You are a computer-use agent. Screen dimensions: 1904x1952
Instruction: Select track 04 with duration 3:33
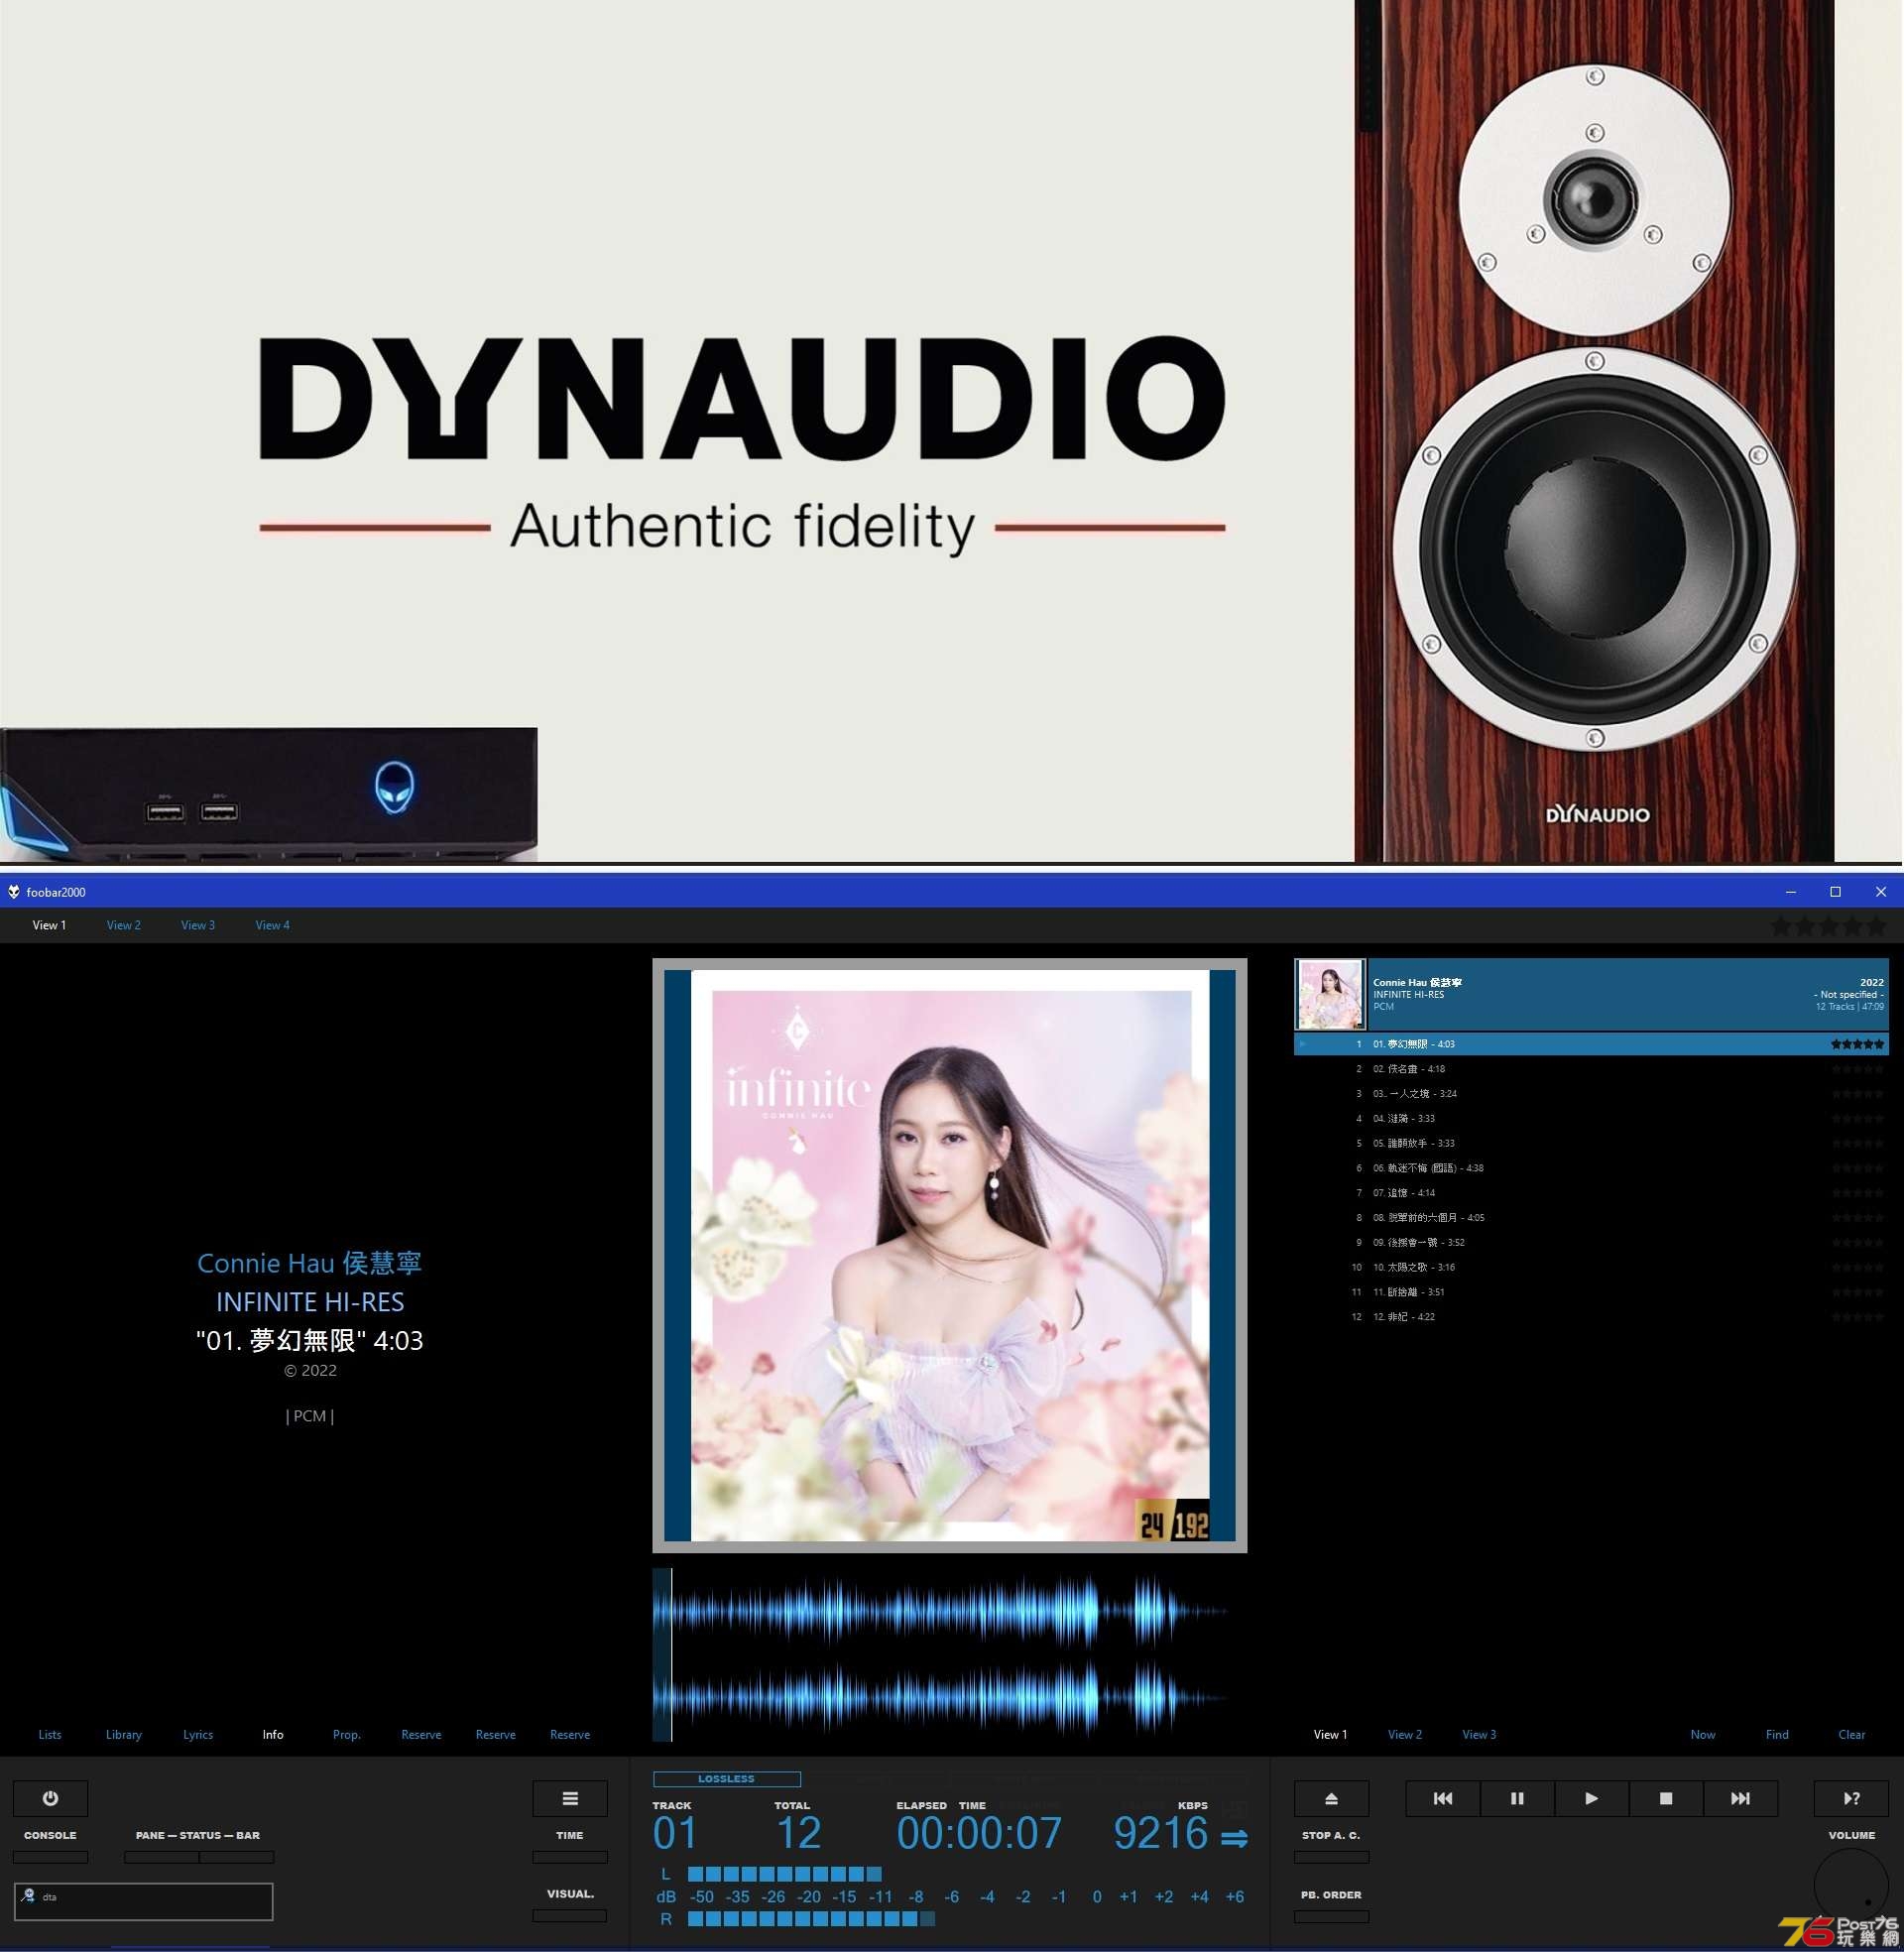tap(1591, 1119)
